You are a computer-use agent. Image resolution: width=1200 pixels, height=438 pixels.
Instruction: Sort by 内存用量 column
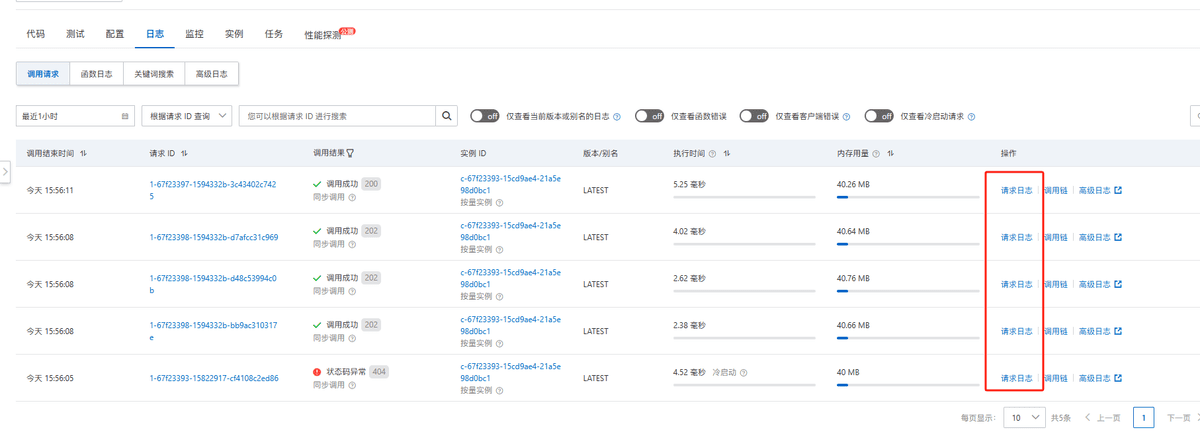[x=890, y=153]
